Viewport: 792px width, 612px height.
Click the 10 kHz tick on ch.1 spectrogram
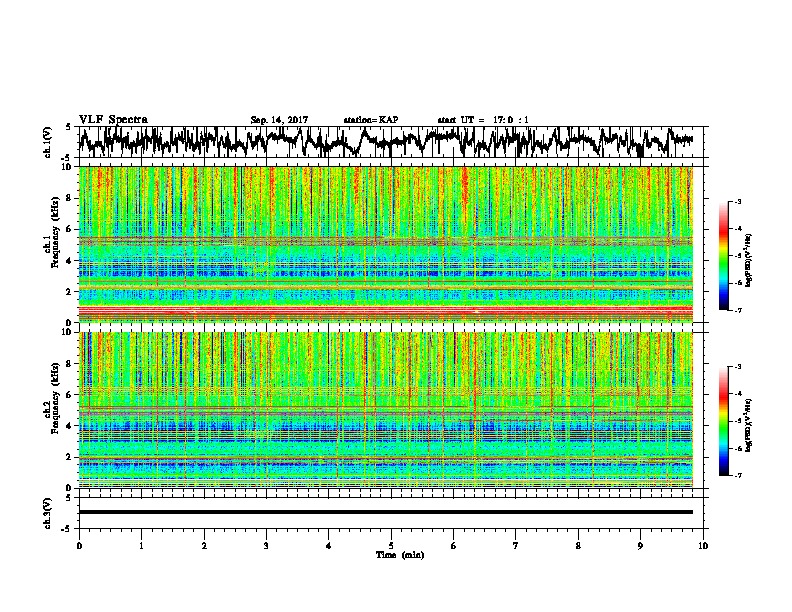pyautogui.click(x=69, y=167)
